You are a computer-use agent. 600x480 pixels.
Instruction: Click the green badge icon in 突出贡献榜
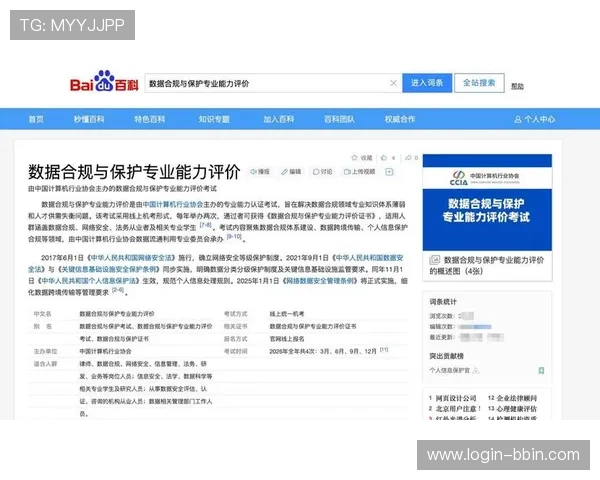[541, 370]
